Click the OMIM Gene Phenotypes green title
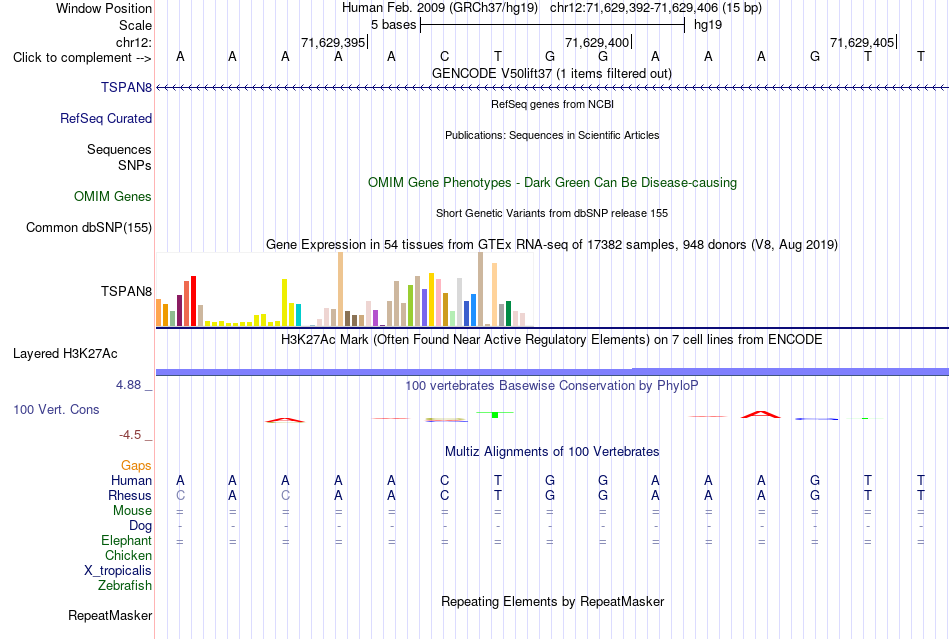The image size is (950, 639). (x=553, y=182)
